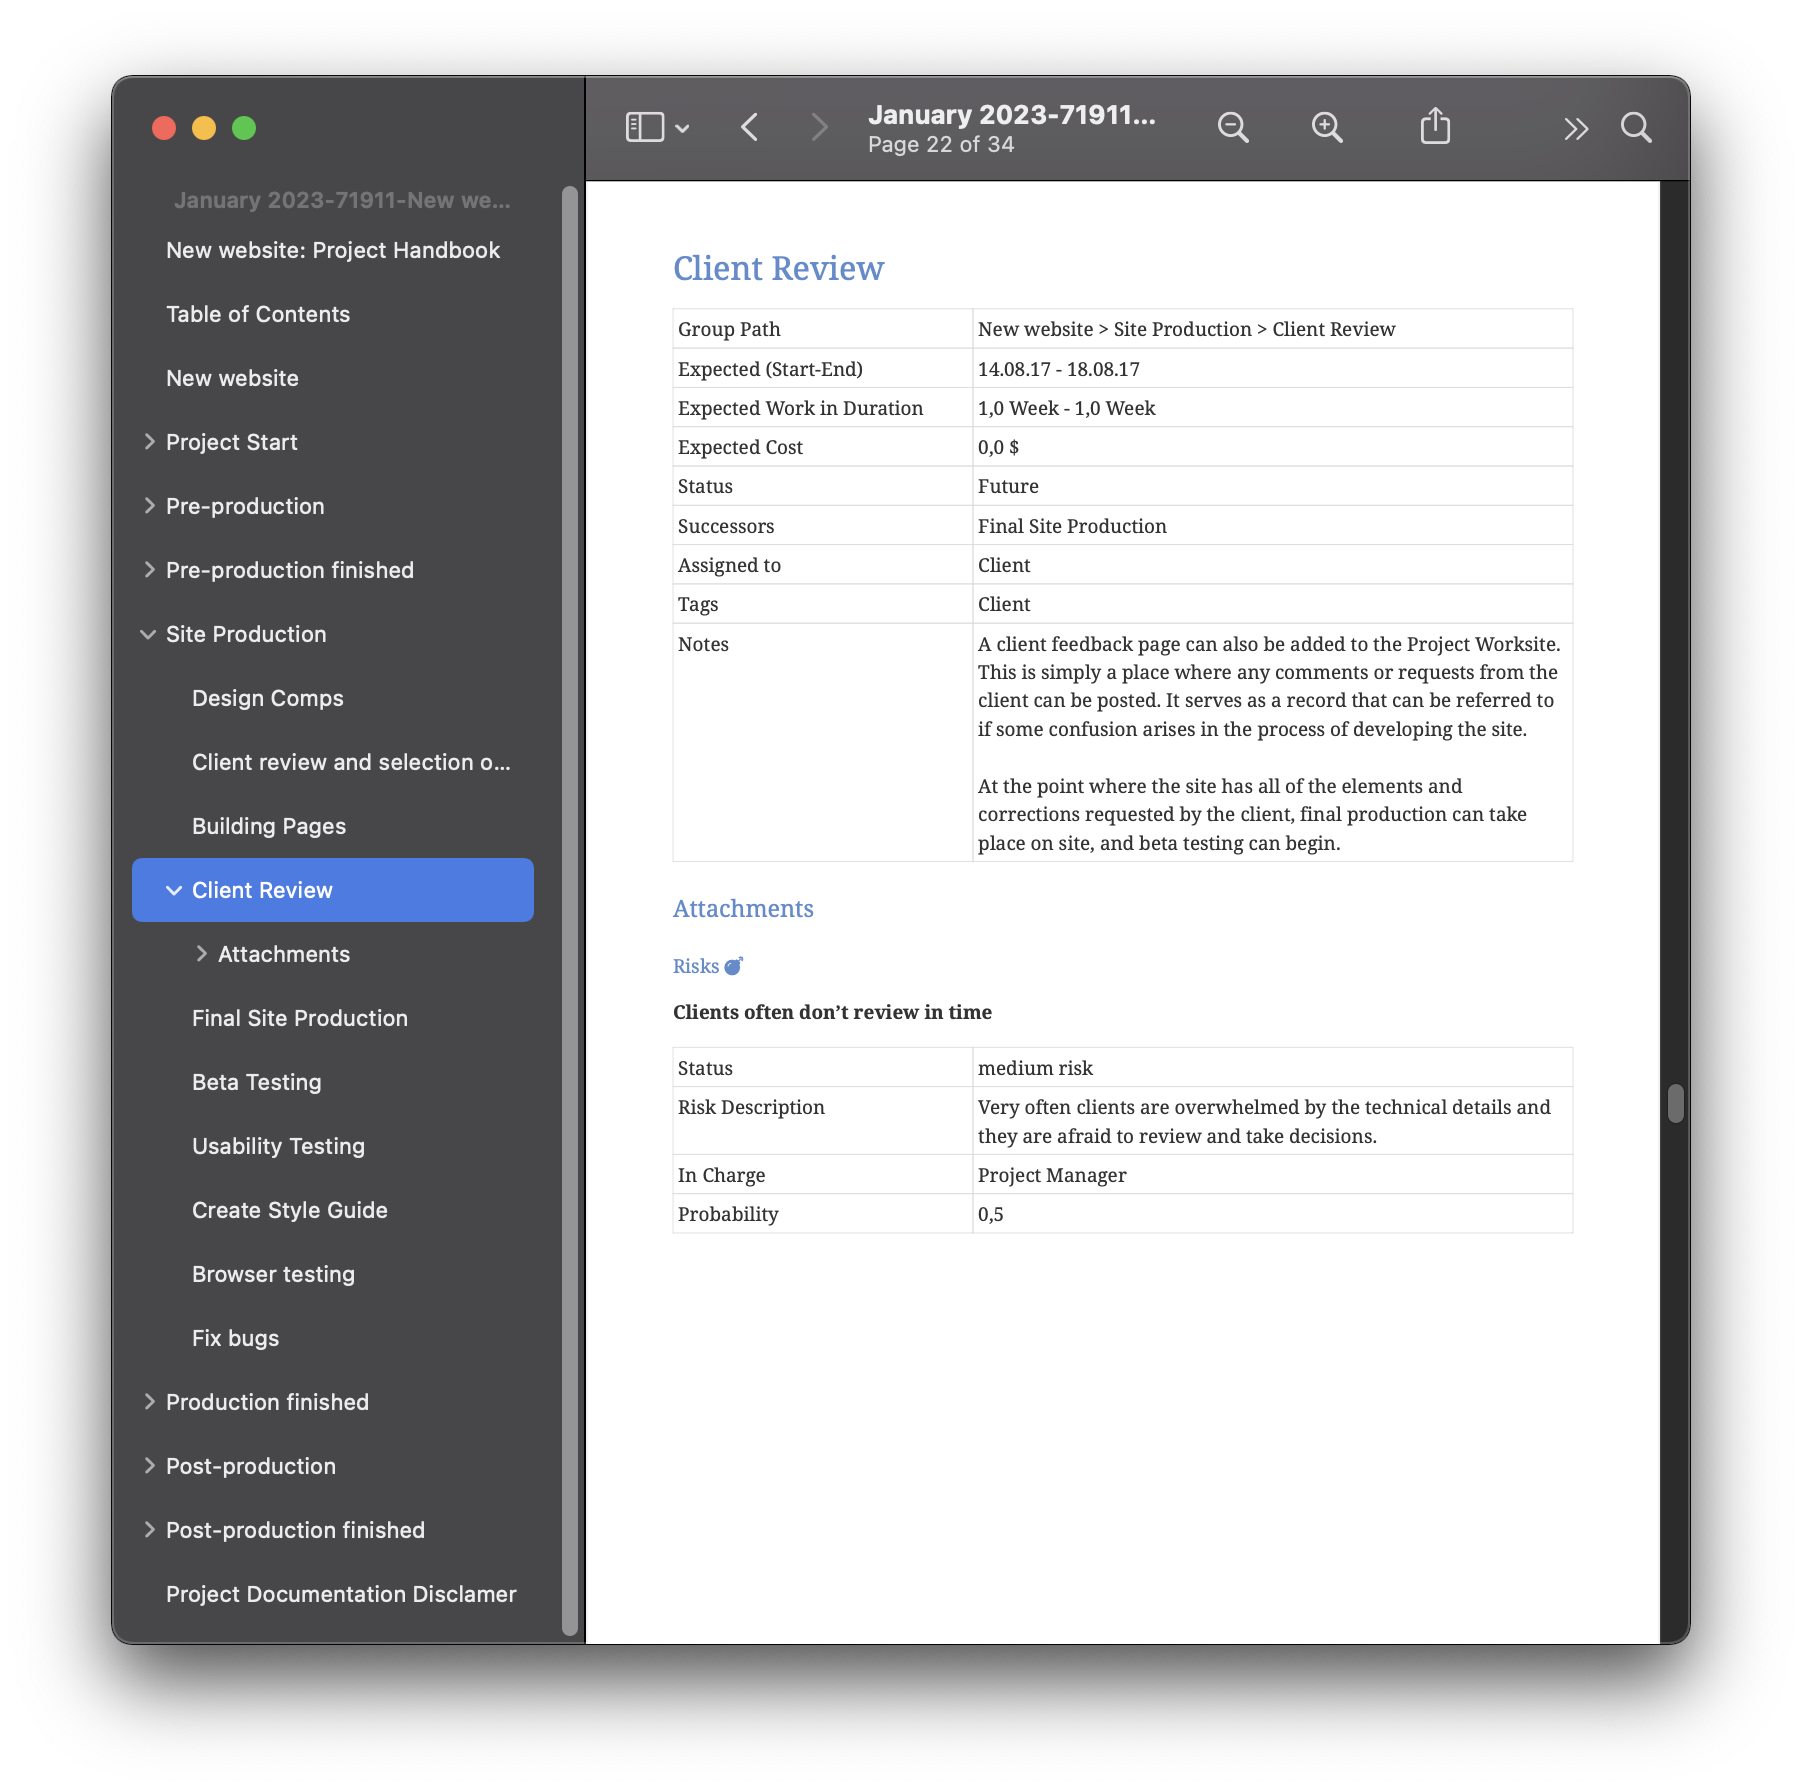Select Beta Testing in the sidebar
The width and height of the screenshot is (1802, 1792).
pyautogui.click(x=256, y=1081)
